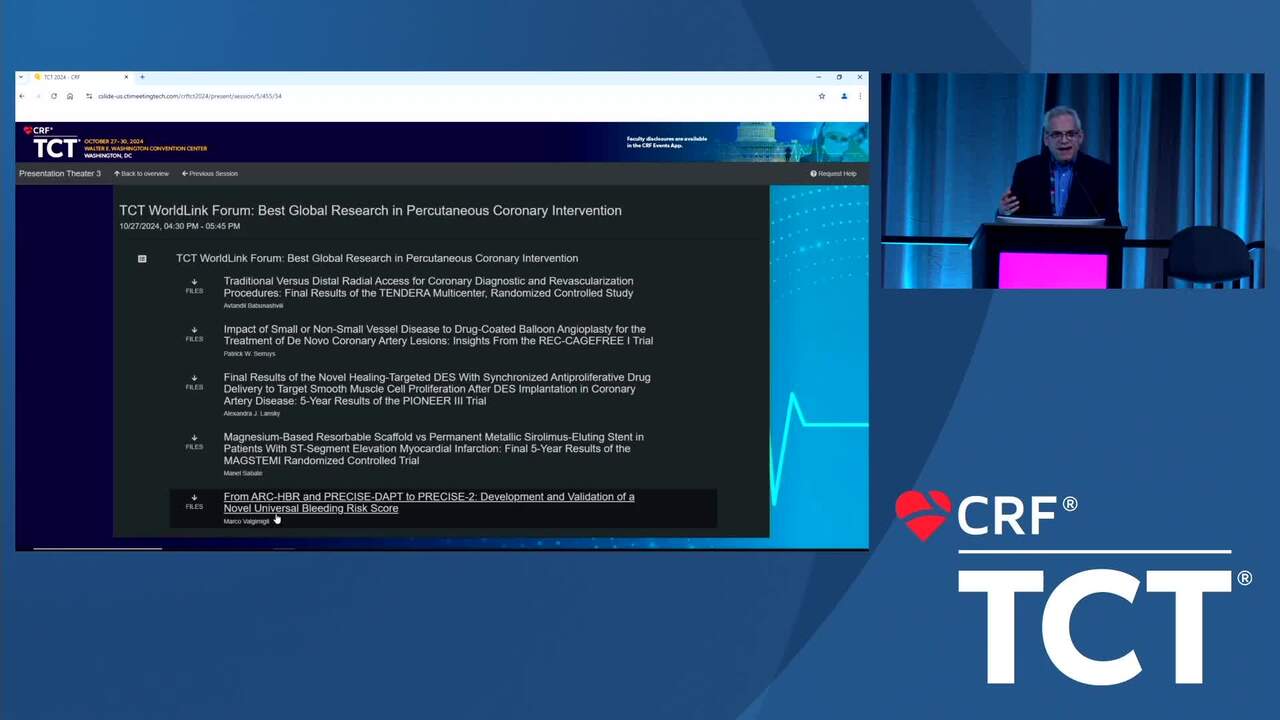Open Request Help

click(x=833, y=174)
